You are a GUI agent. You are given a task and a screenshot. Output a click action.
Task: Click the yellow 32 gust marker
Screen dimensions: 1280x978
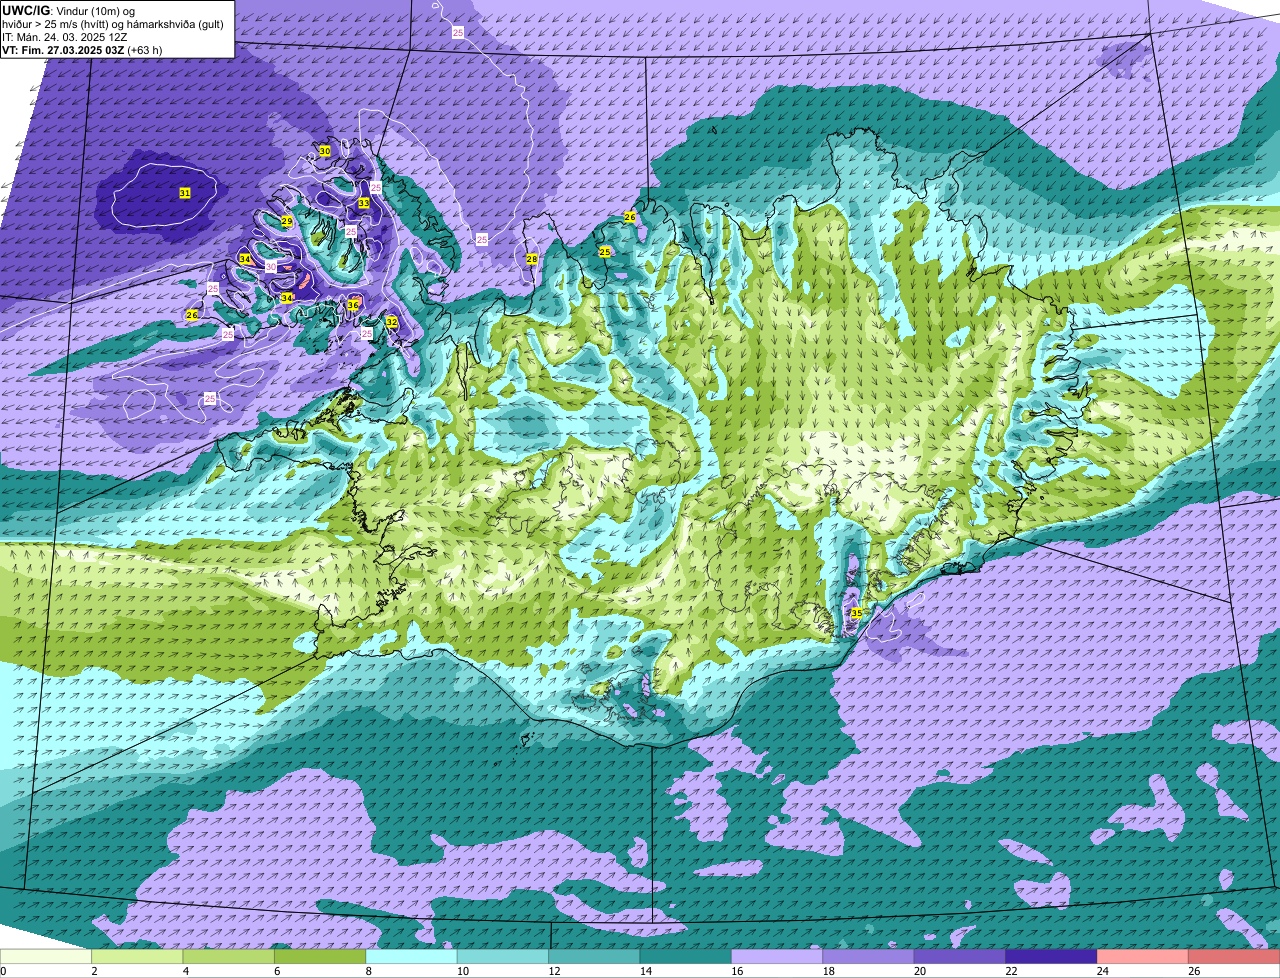click(x=392, y=322)
